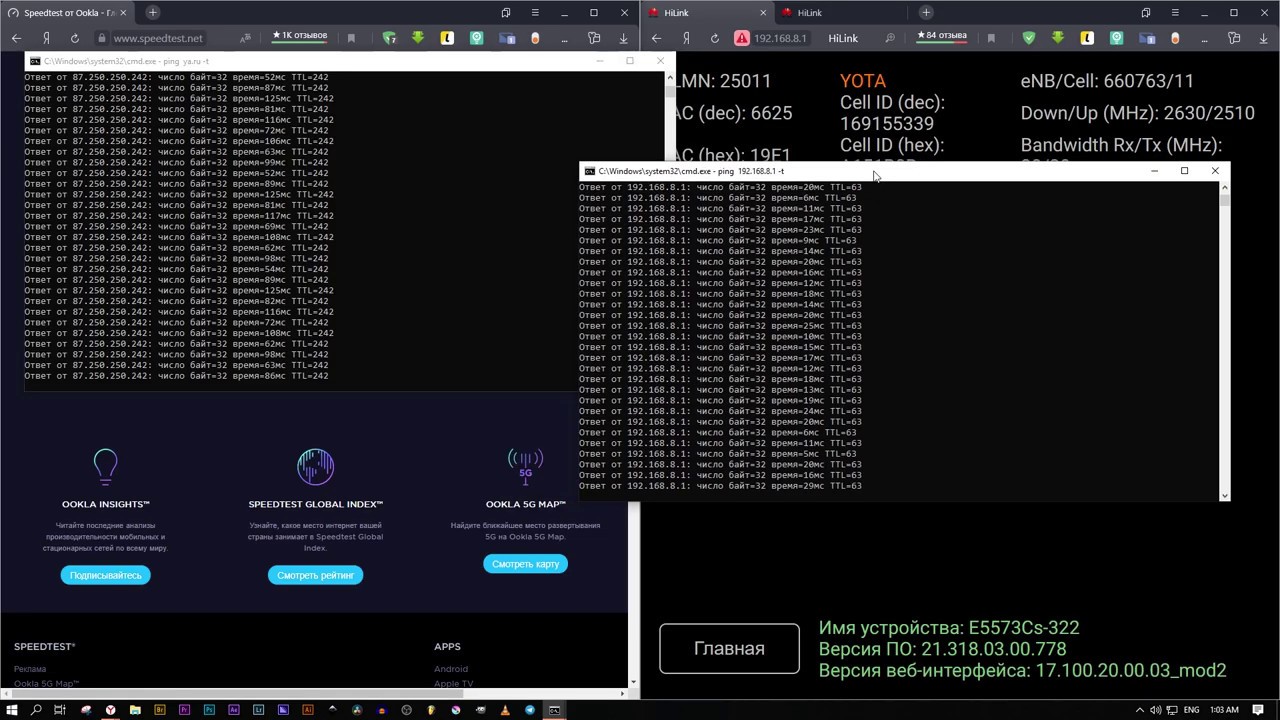The height and width of the screenshot is (720, 1280).
Task: Click the eNB/Cell: 660763/11 text
Action: [1107, 81]
